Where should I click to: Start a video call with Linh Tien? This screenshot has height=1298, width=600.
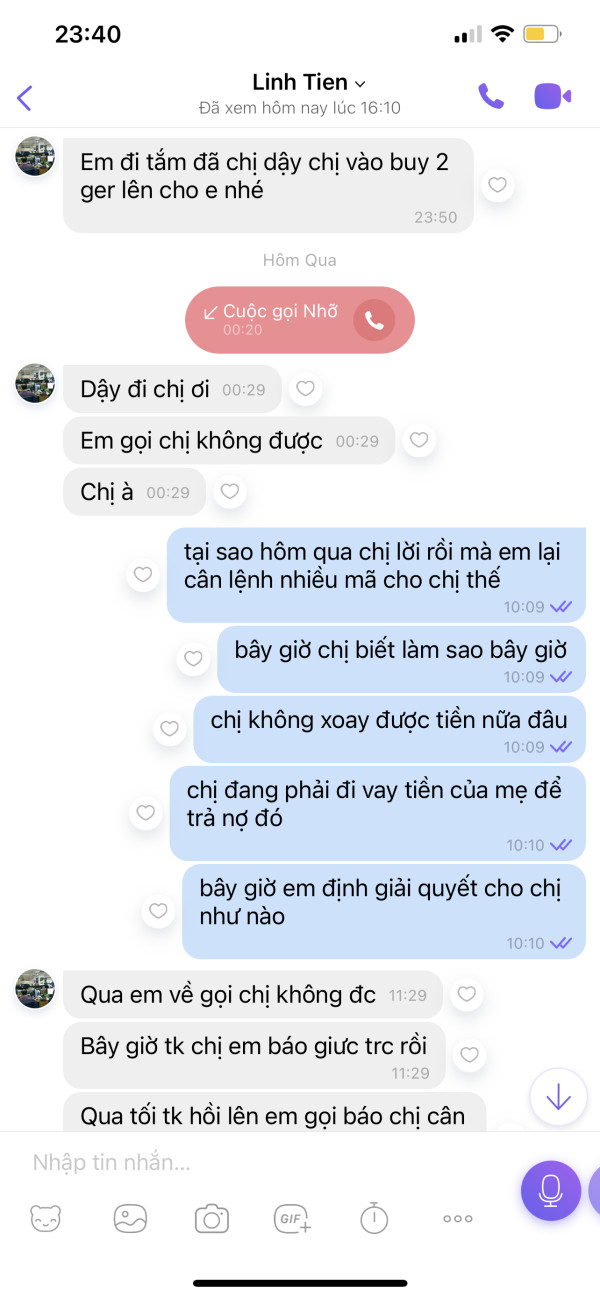point(552,96)
